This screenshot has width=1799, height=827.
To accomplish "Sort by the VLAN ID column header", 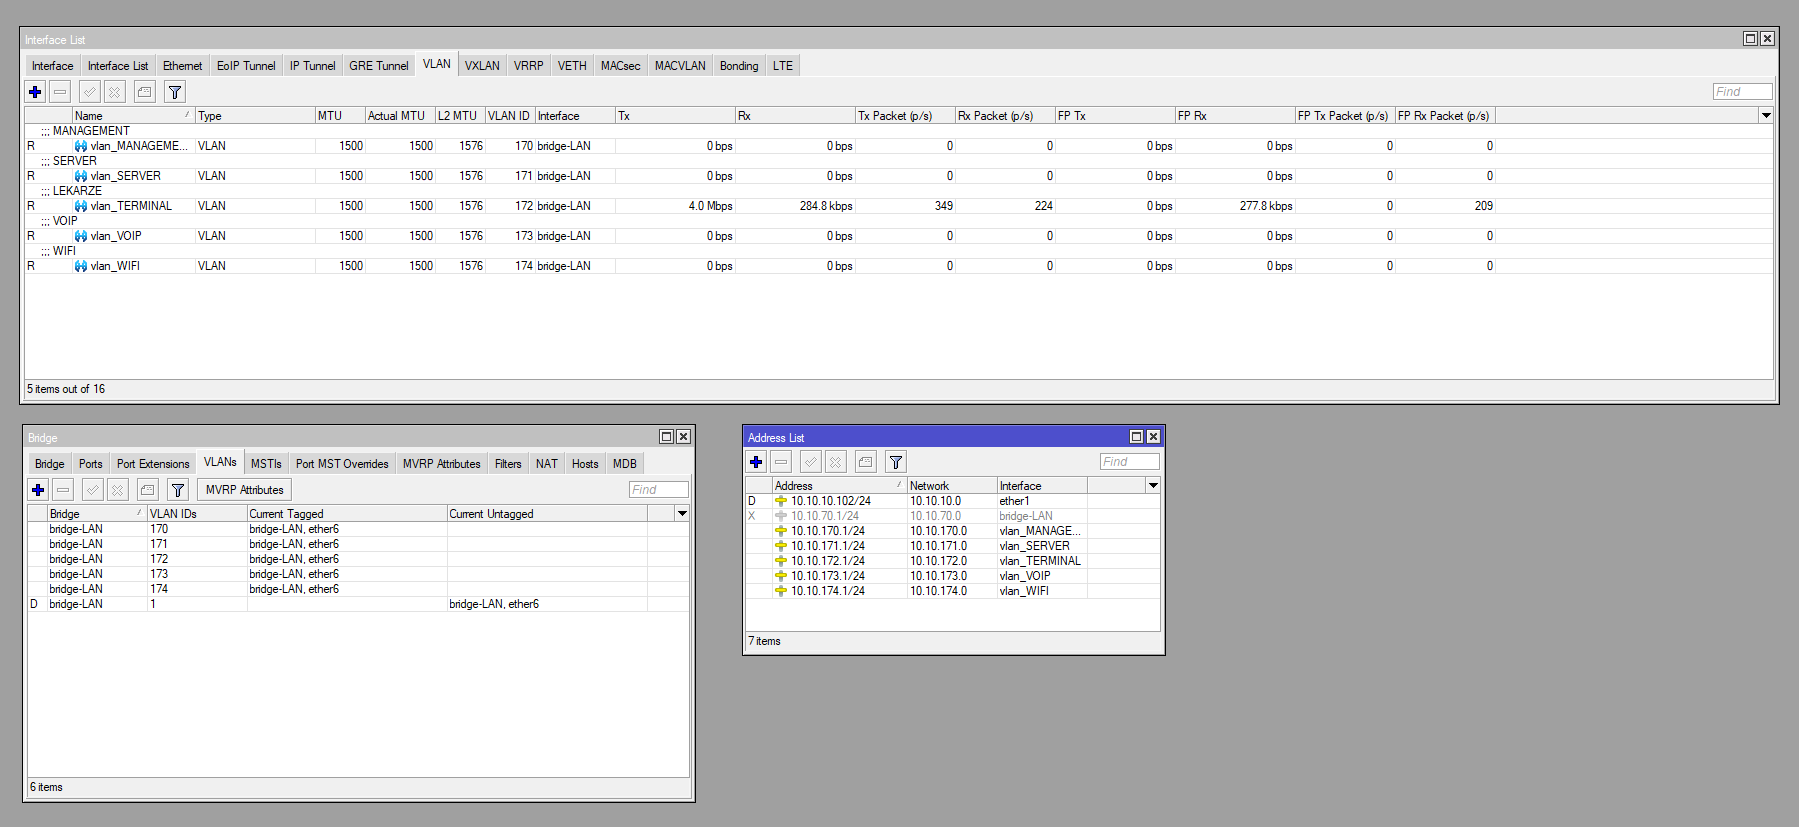I will pos(509,116).
